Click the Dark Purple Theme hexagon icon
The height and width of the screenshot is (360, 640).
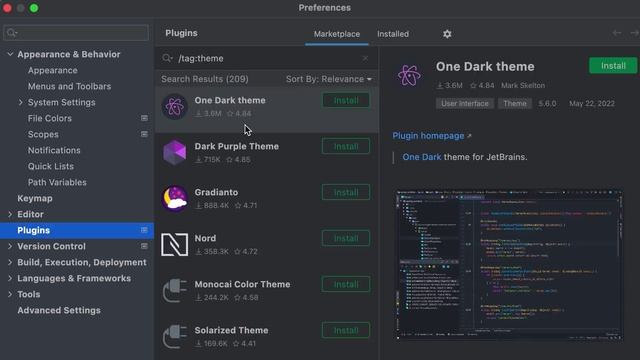point(175,153)
